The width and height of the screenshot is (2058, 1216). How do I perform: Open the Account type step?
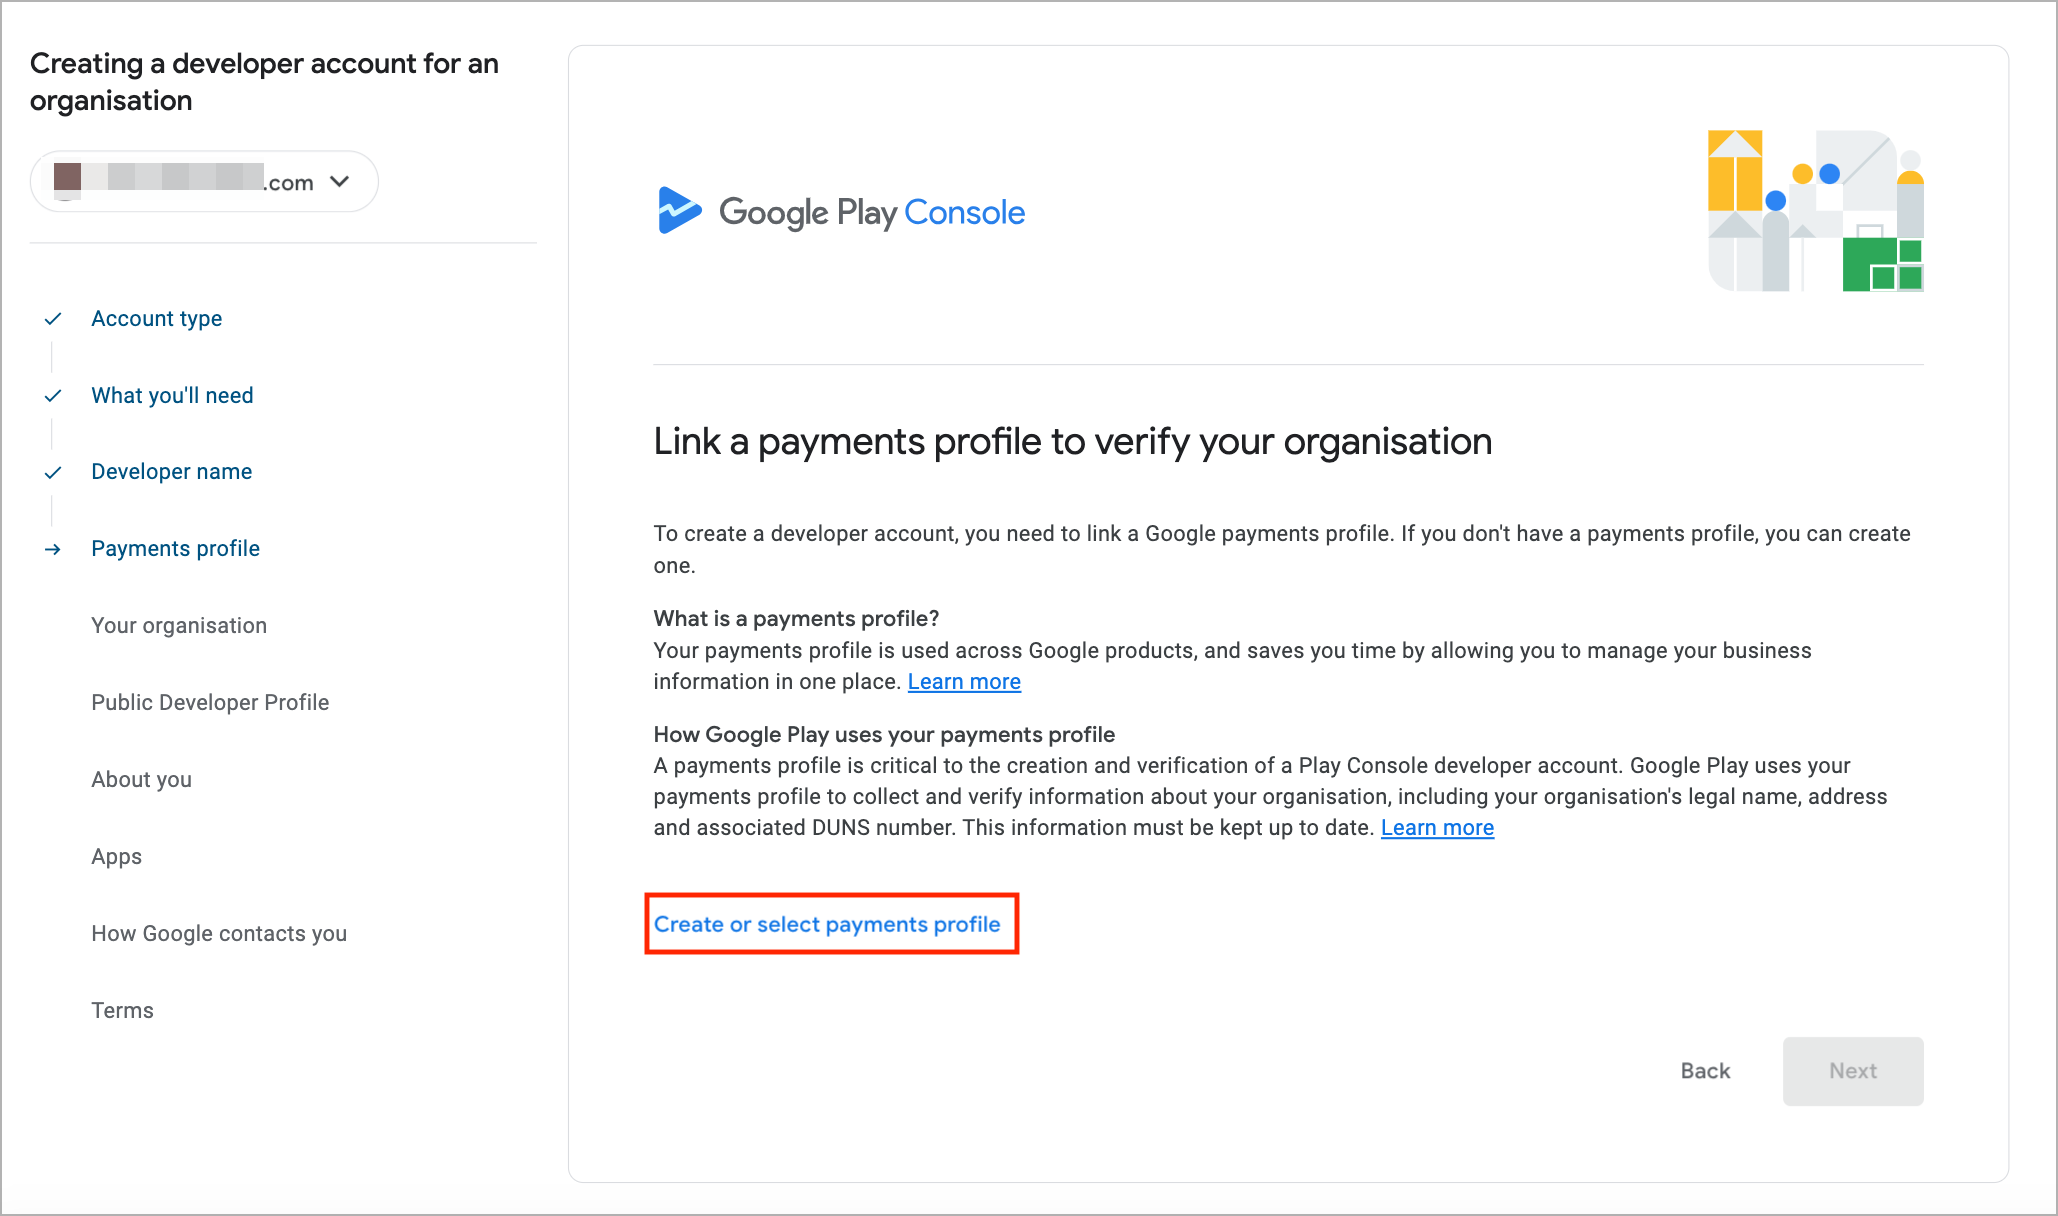(x=157, y=319)
